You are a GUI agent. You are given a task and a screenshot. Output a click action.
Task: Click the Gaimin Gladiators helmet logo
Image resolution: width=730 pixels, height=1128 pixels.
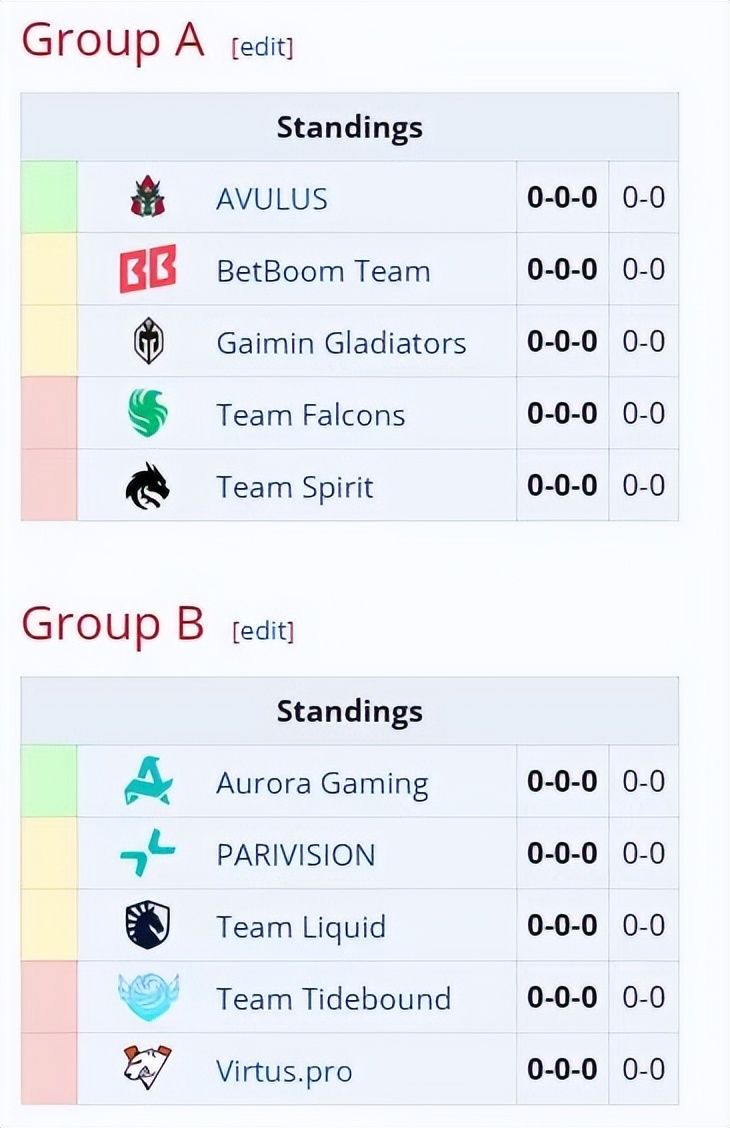148,342
